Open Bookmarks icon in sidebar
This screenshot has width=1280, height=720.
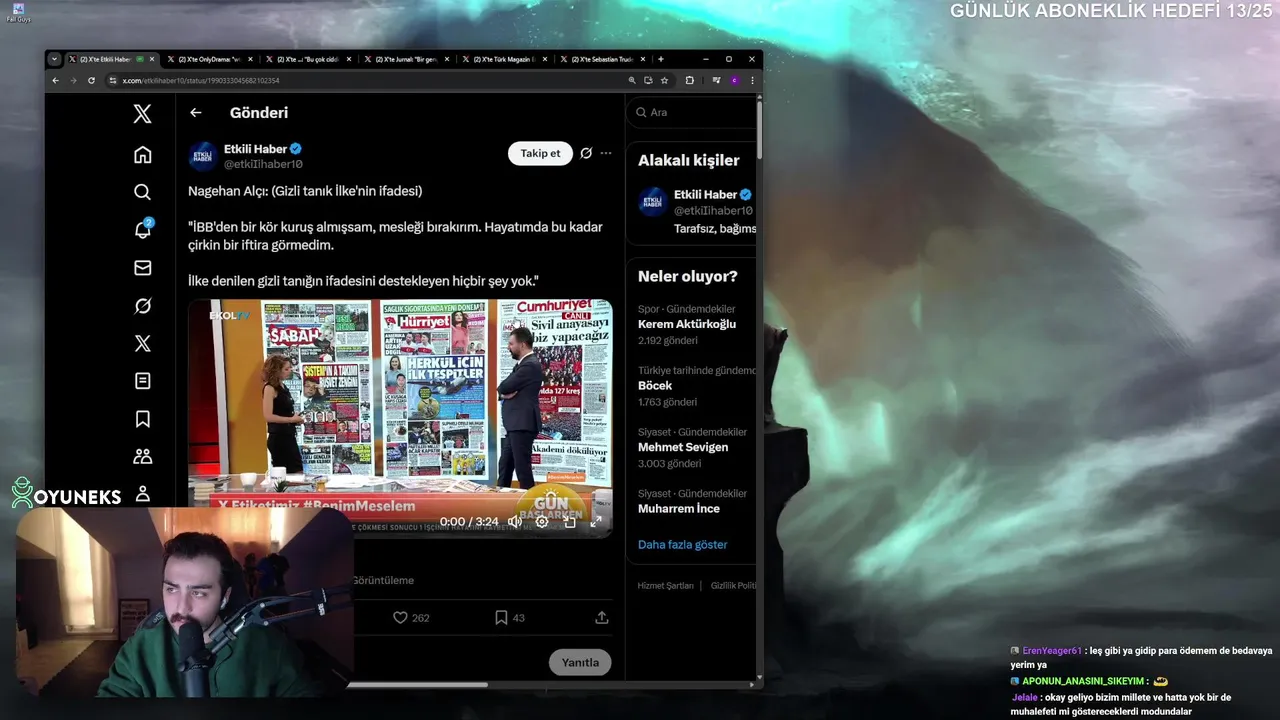coord(142,419)
